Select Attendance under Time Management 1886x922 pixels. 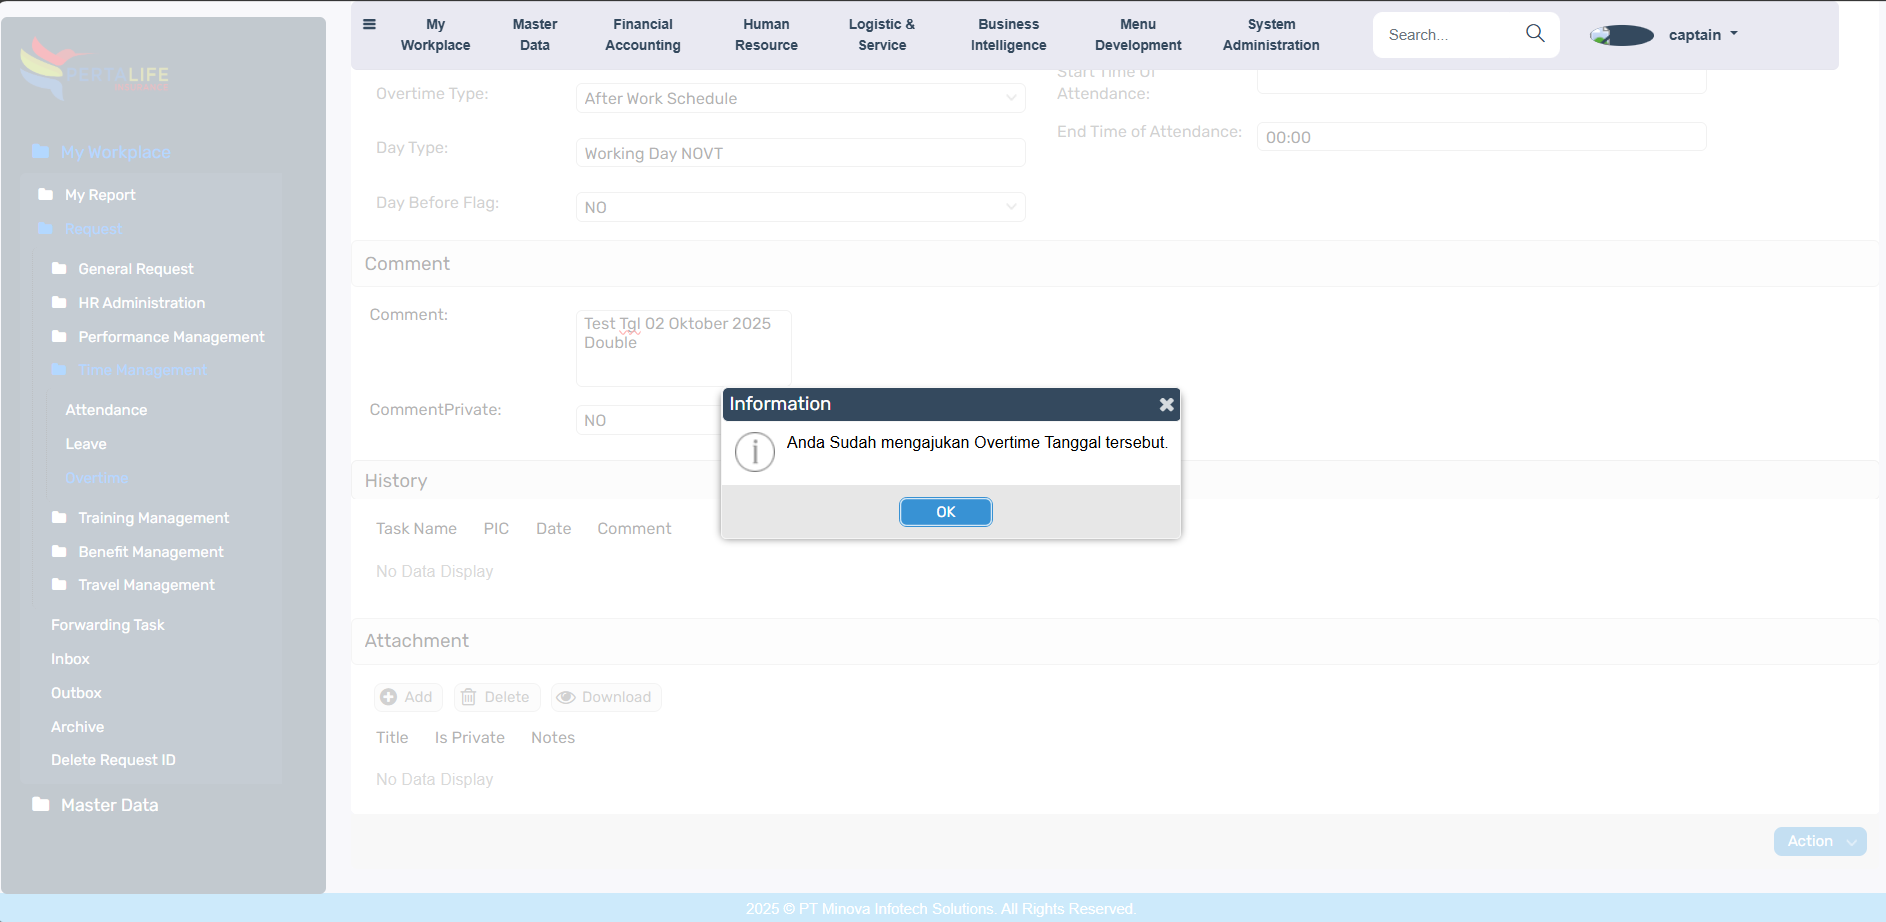(106, 410)
